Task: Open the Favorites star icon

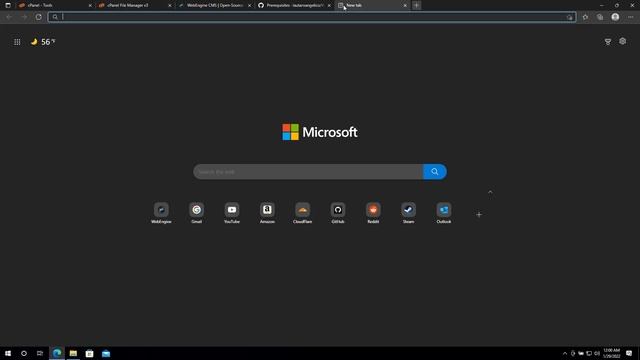Action: [x=585, y=17]
